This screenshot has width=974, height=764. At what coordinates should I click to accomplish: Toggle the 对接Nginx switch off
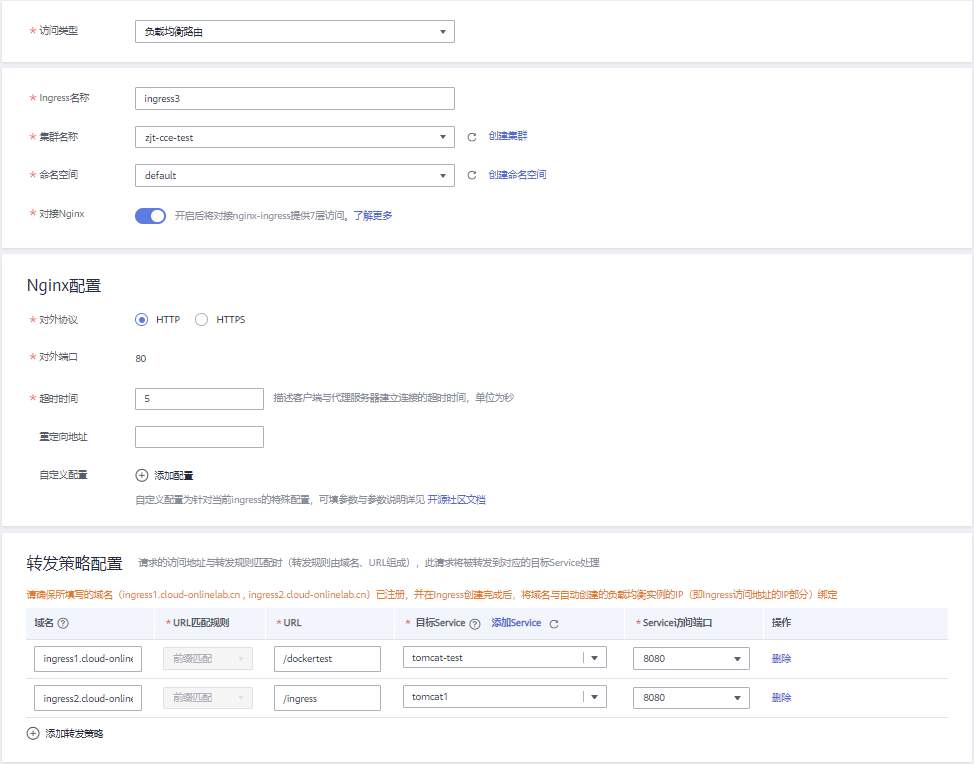click(x=150, y=215)
